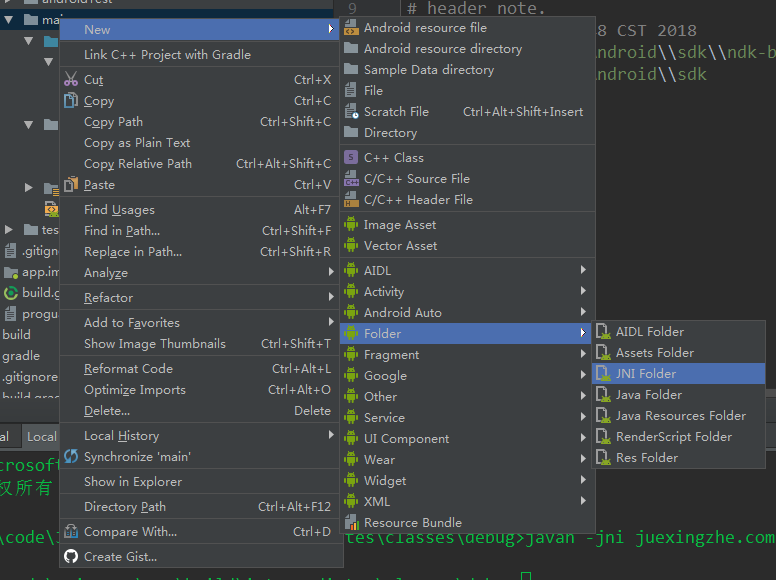This screenshot has height=580, width=776.
Task: Click the GitHub Create Gist icon
Action: pyautogui.click(x=71, y=556)
